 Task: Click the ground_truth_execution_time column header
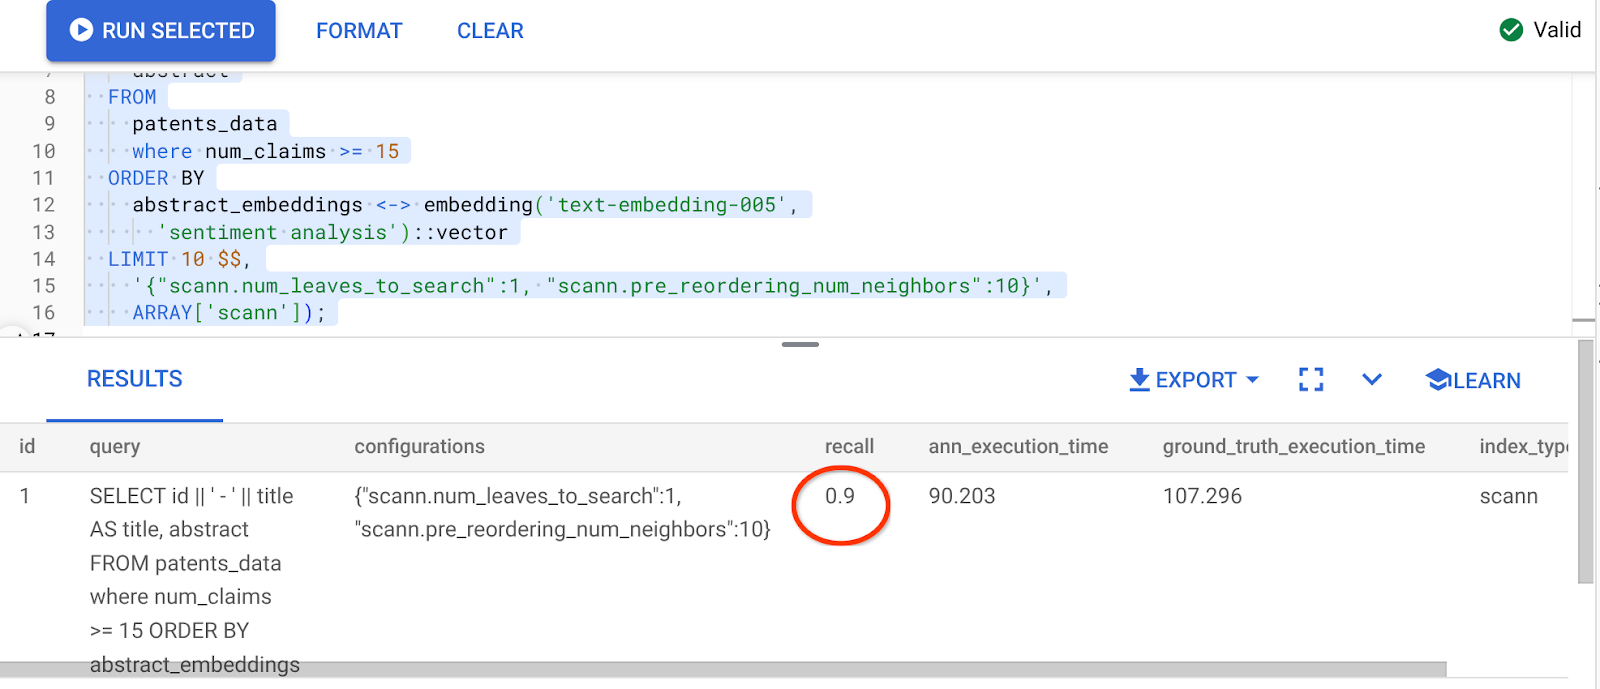(x=1293, y=447)
